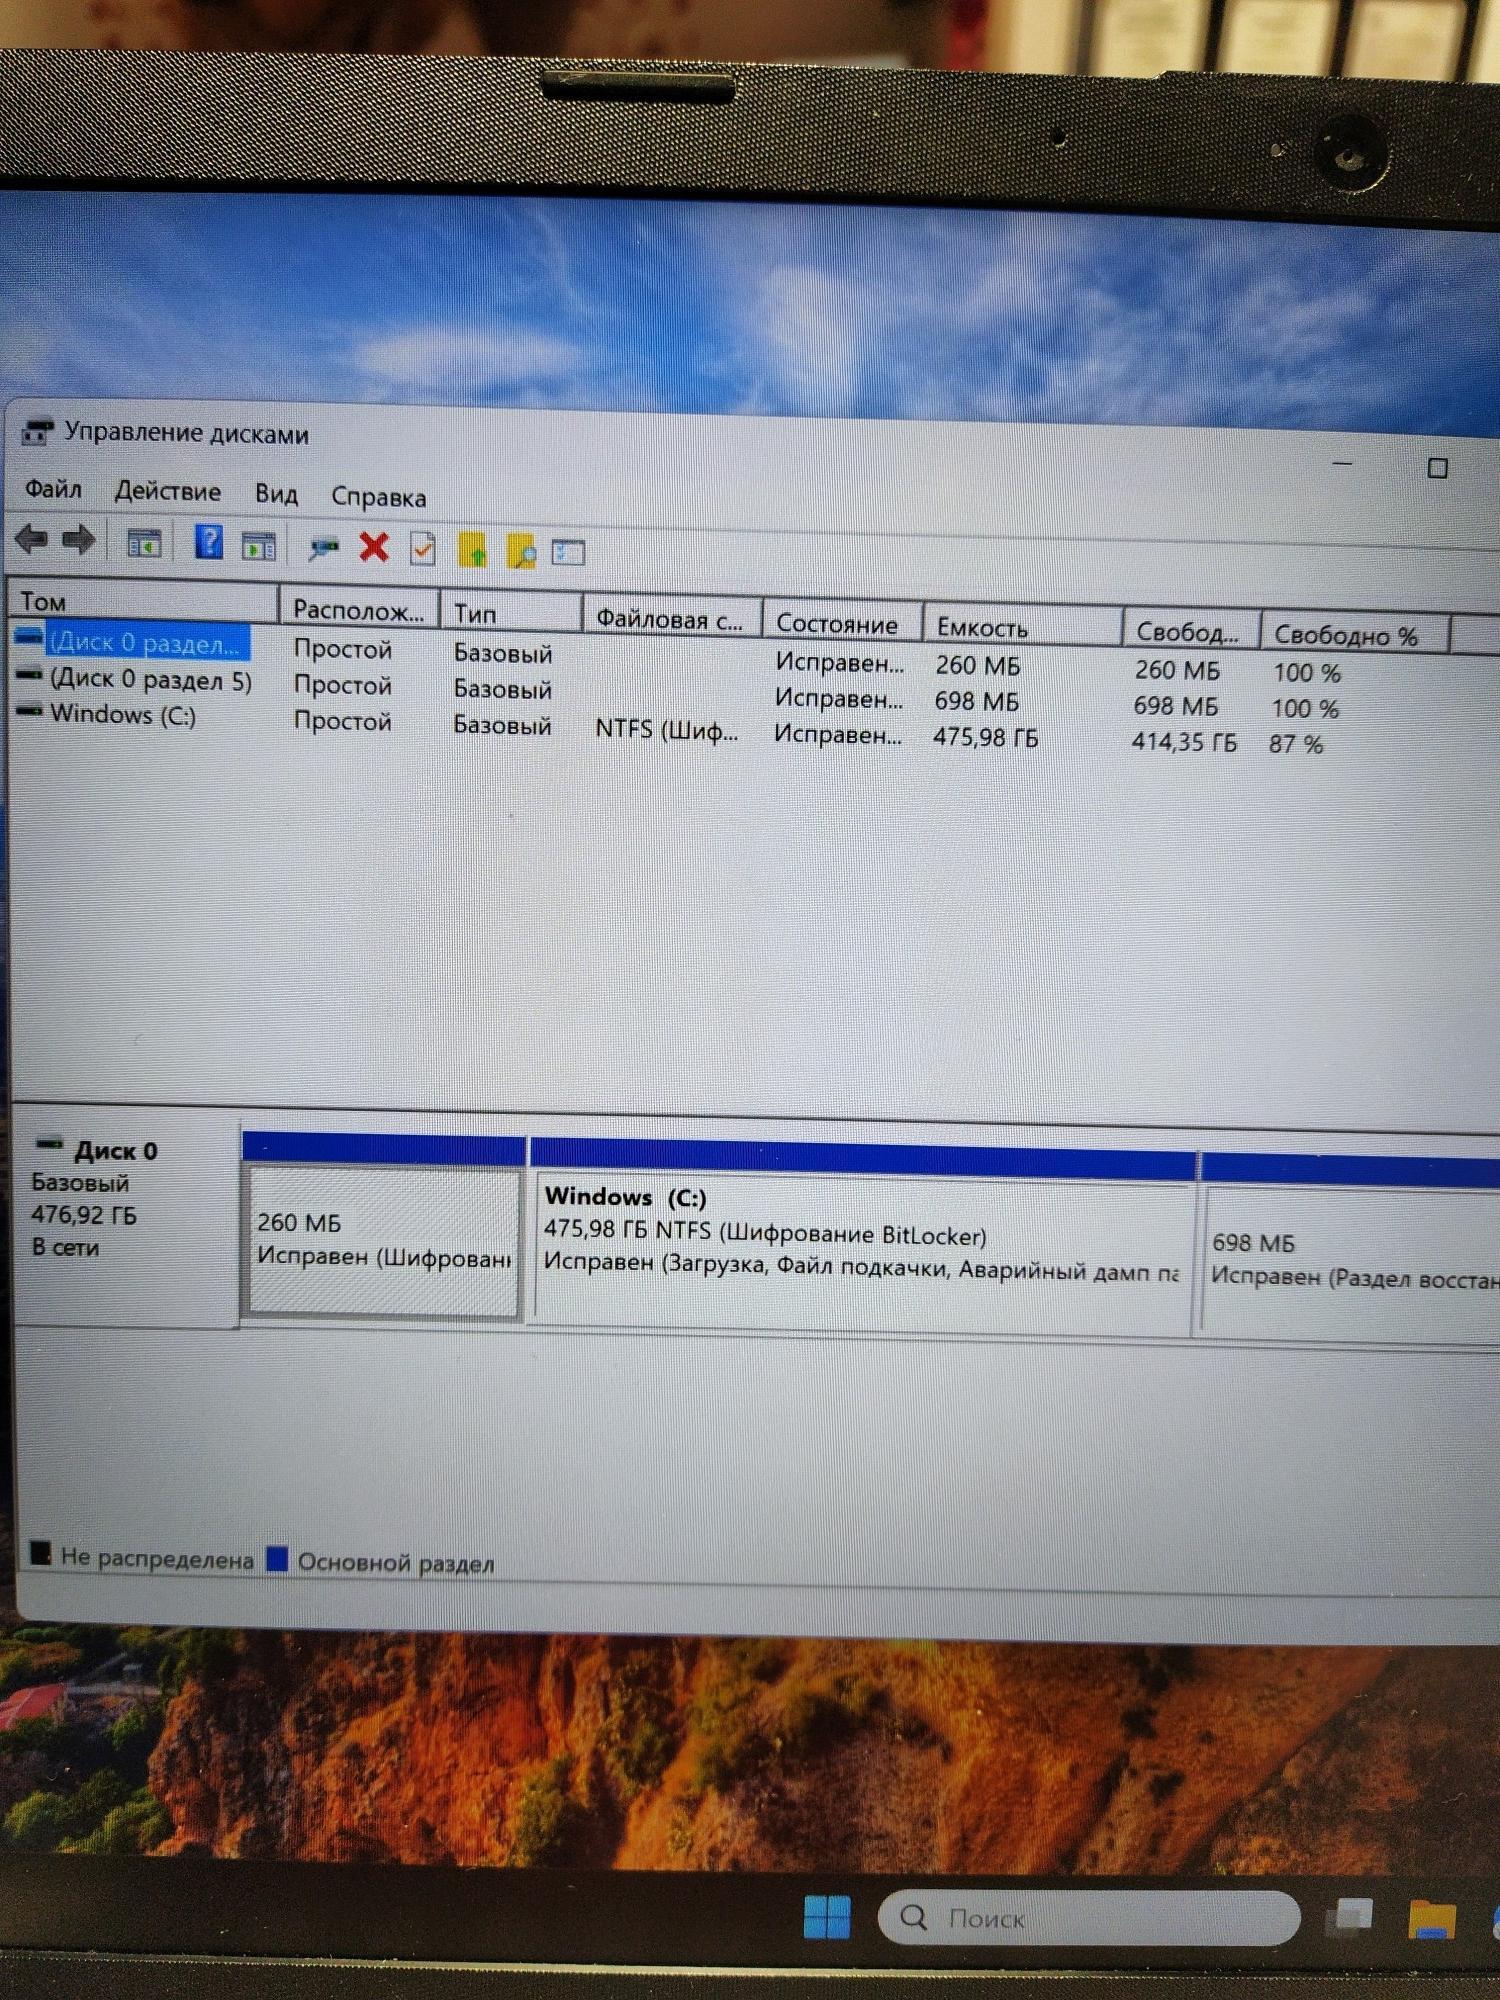1500x2000 pixels.
Task: Minimize the disk management window
Action: coord(1342,464)
